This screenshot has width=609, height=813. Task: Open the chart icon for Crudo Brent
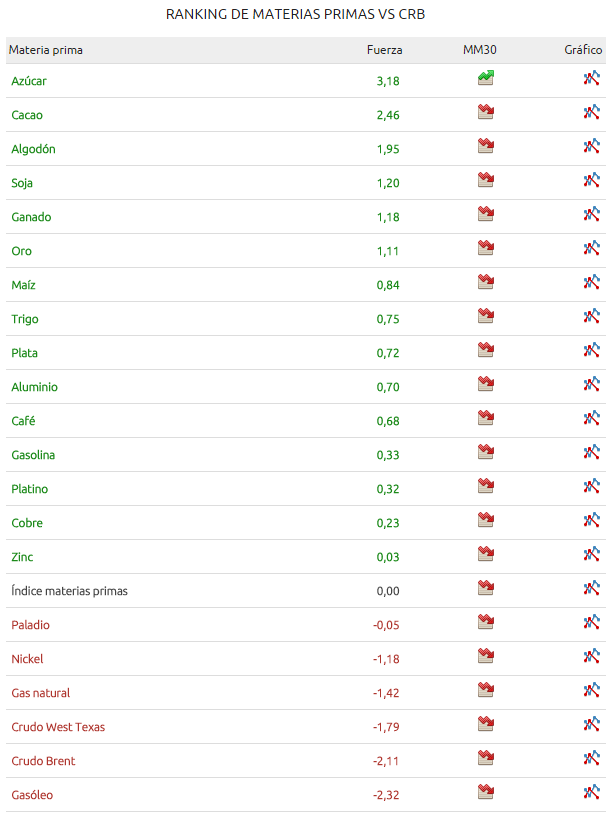(591, 758)
